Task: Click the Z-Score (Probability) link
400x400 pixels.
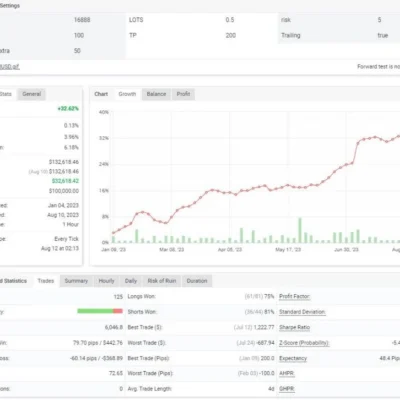Action: (x=304, y=343)
